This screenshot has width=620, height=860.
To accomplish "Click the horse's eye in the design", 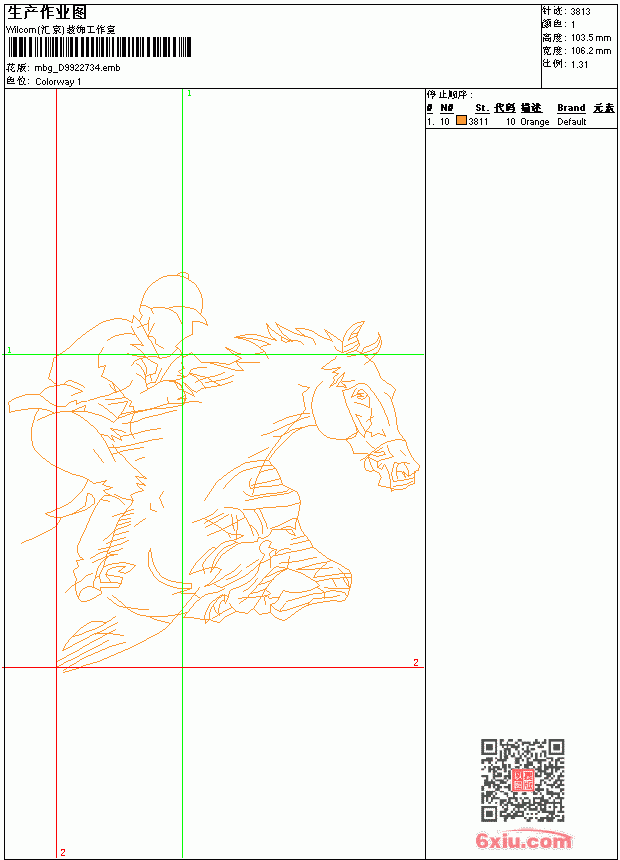I will coord(361,394).
